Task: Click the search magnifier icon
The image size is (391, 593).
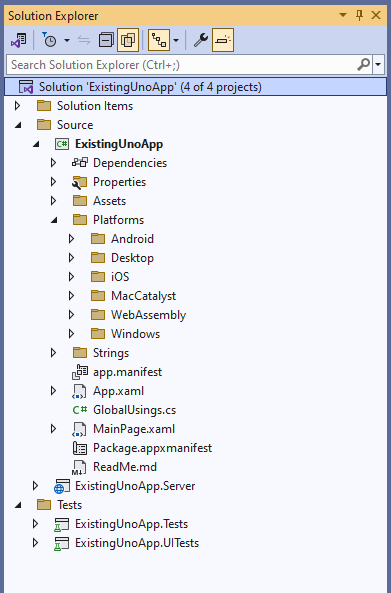Action: tap(363, 65)
